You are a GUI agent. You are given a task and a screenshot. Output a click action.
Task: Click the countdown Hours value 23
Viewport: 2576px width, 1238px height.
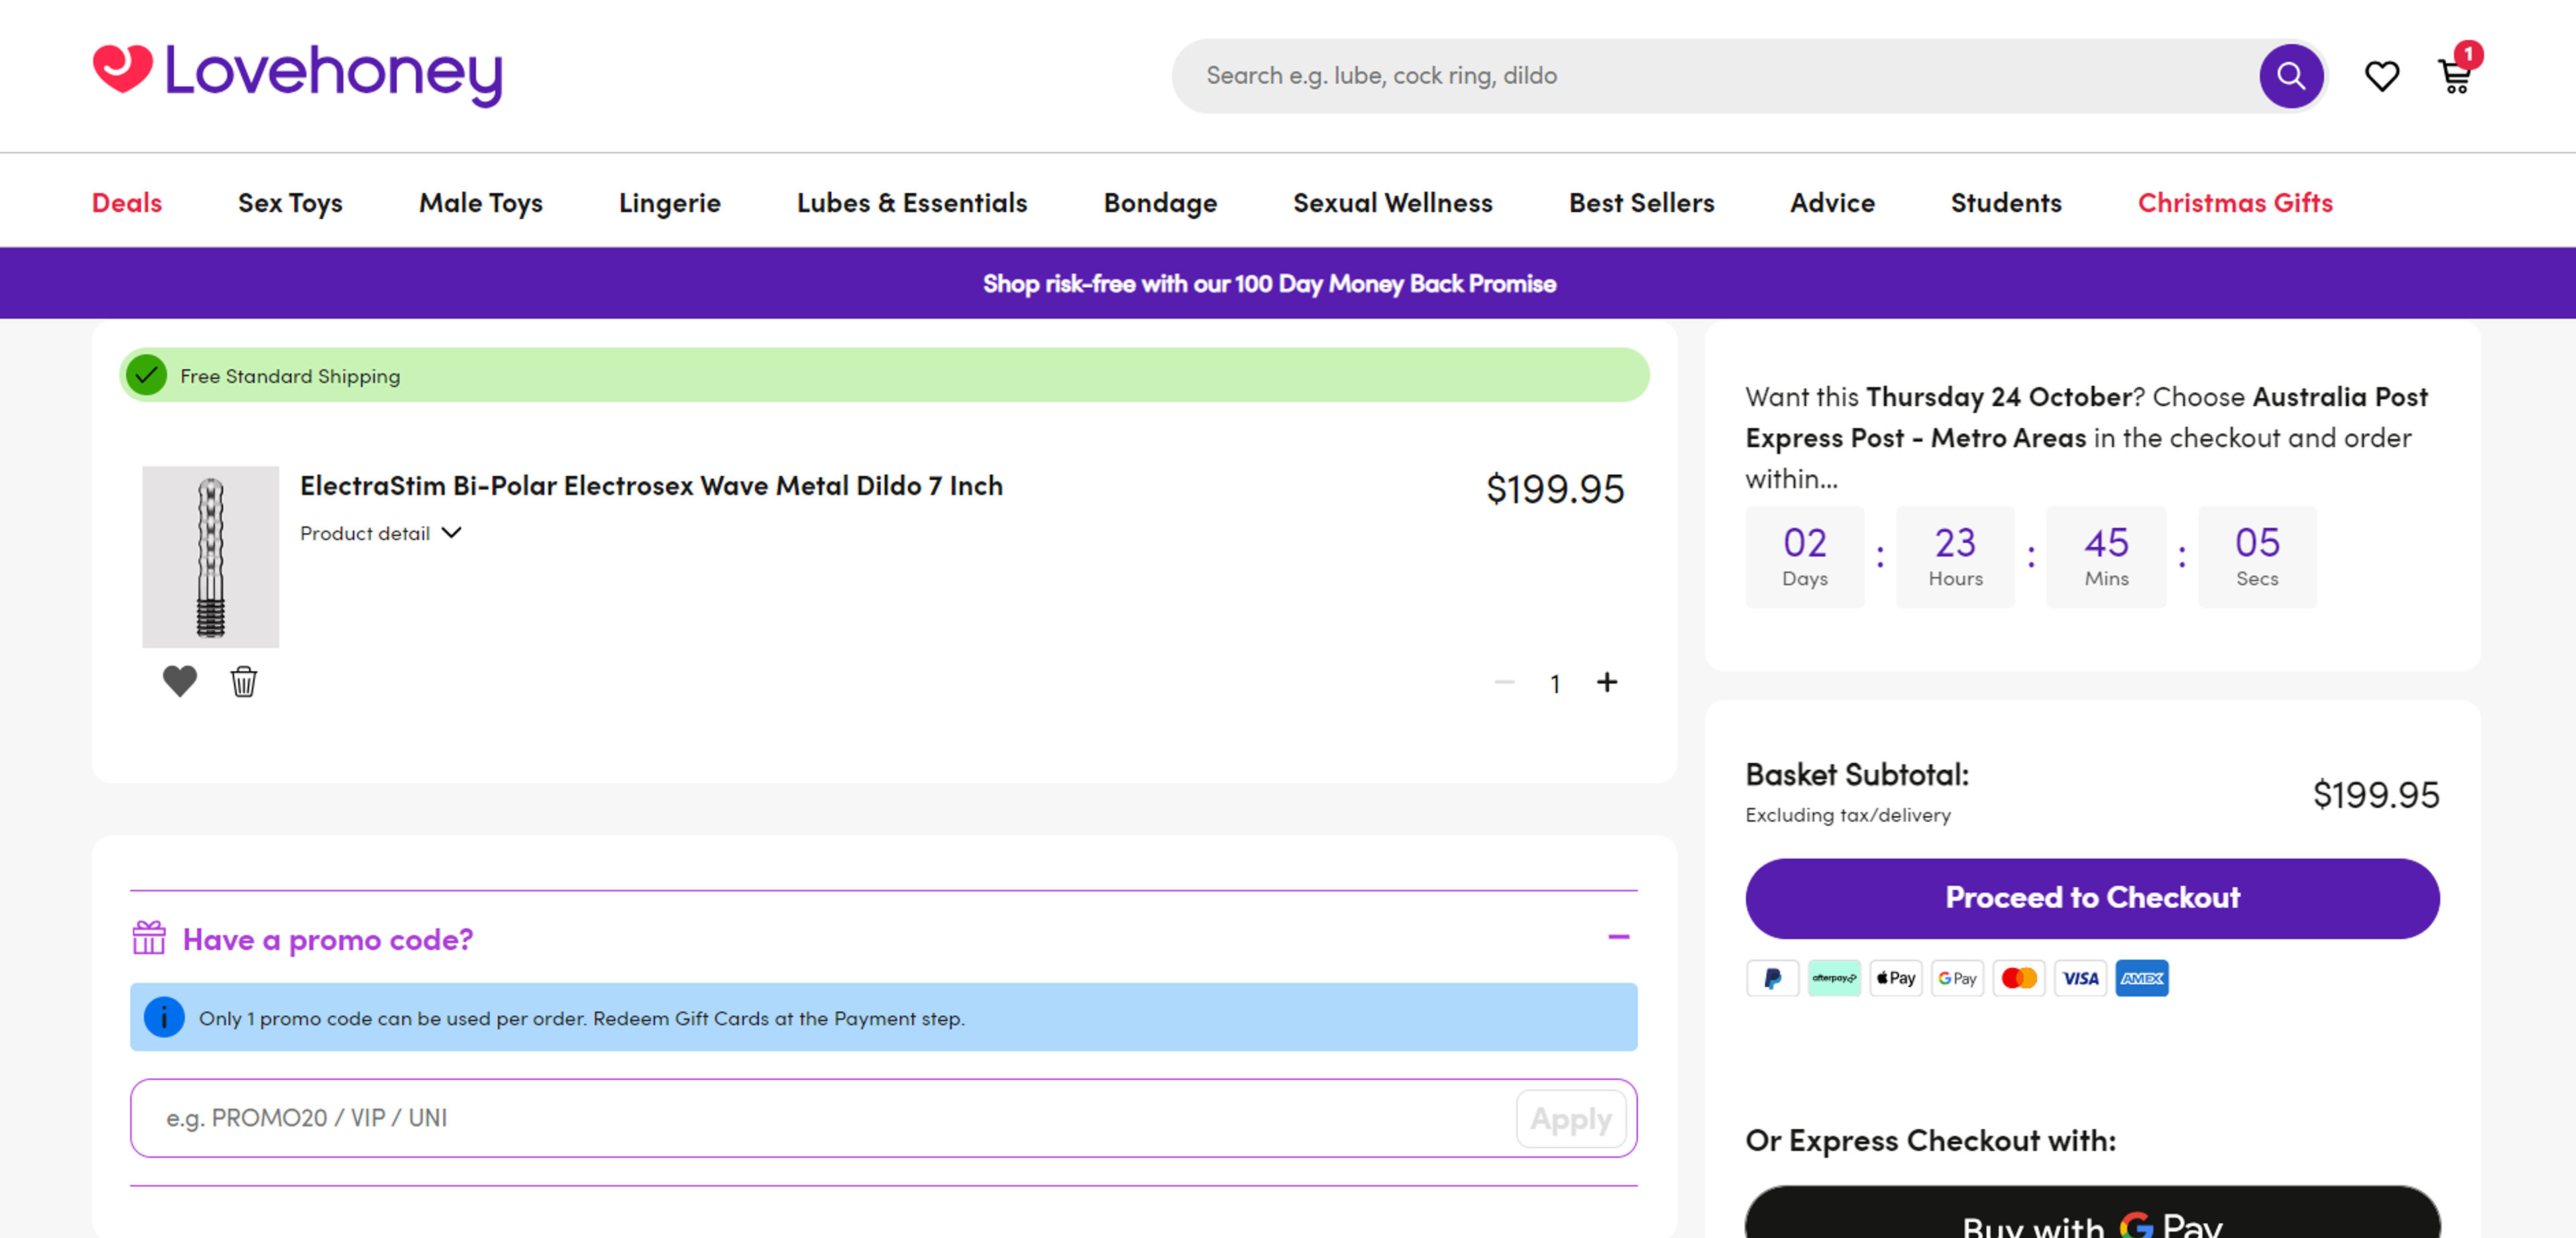click(x=1955, y=543)
